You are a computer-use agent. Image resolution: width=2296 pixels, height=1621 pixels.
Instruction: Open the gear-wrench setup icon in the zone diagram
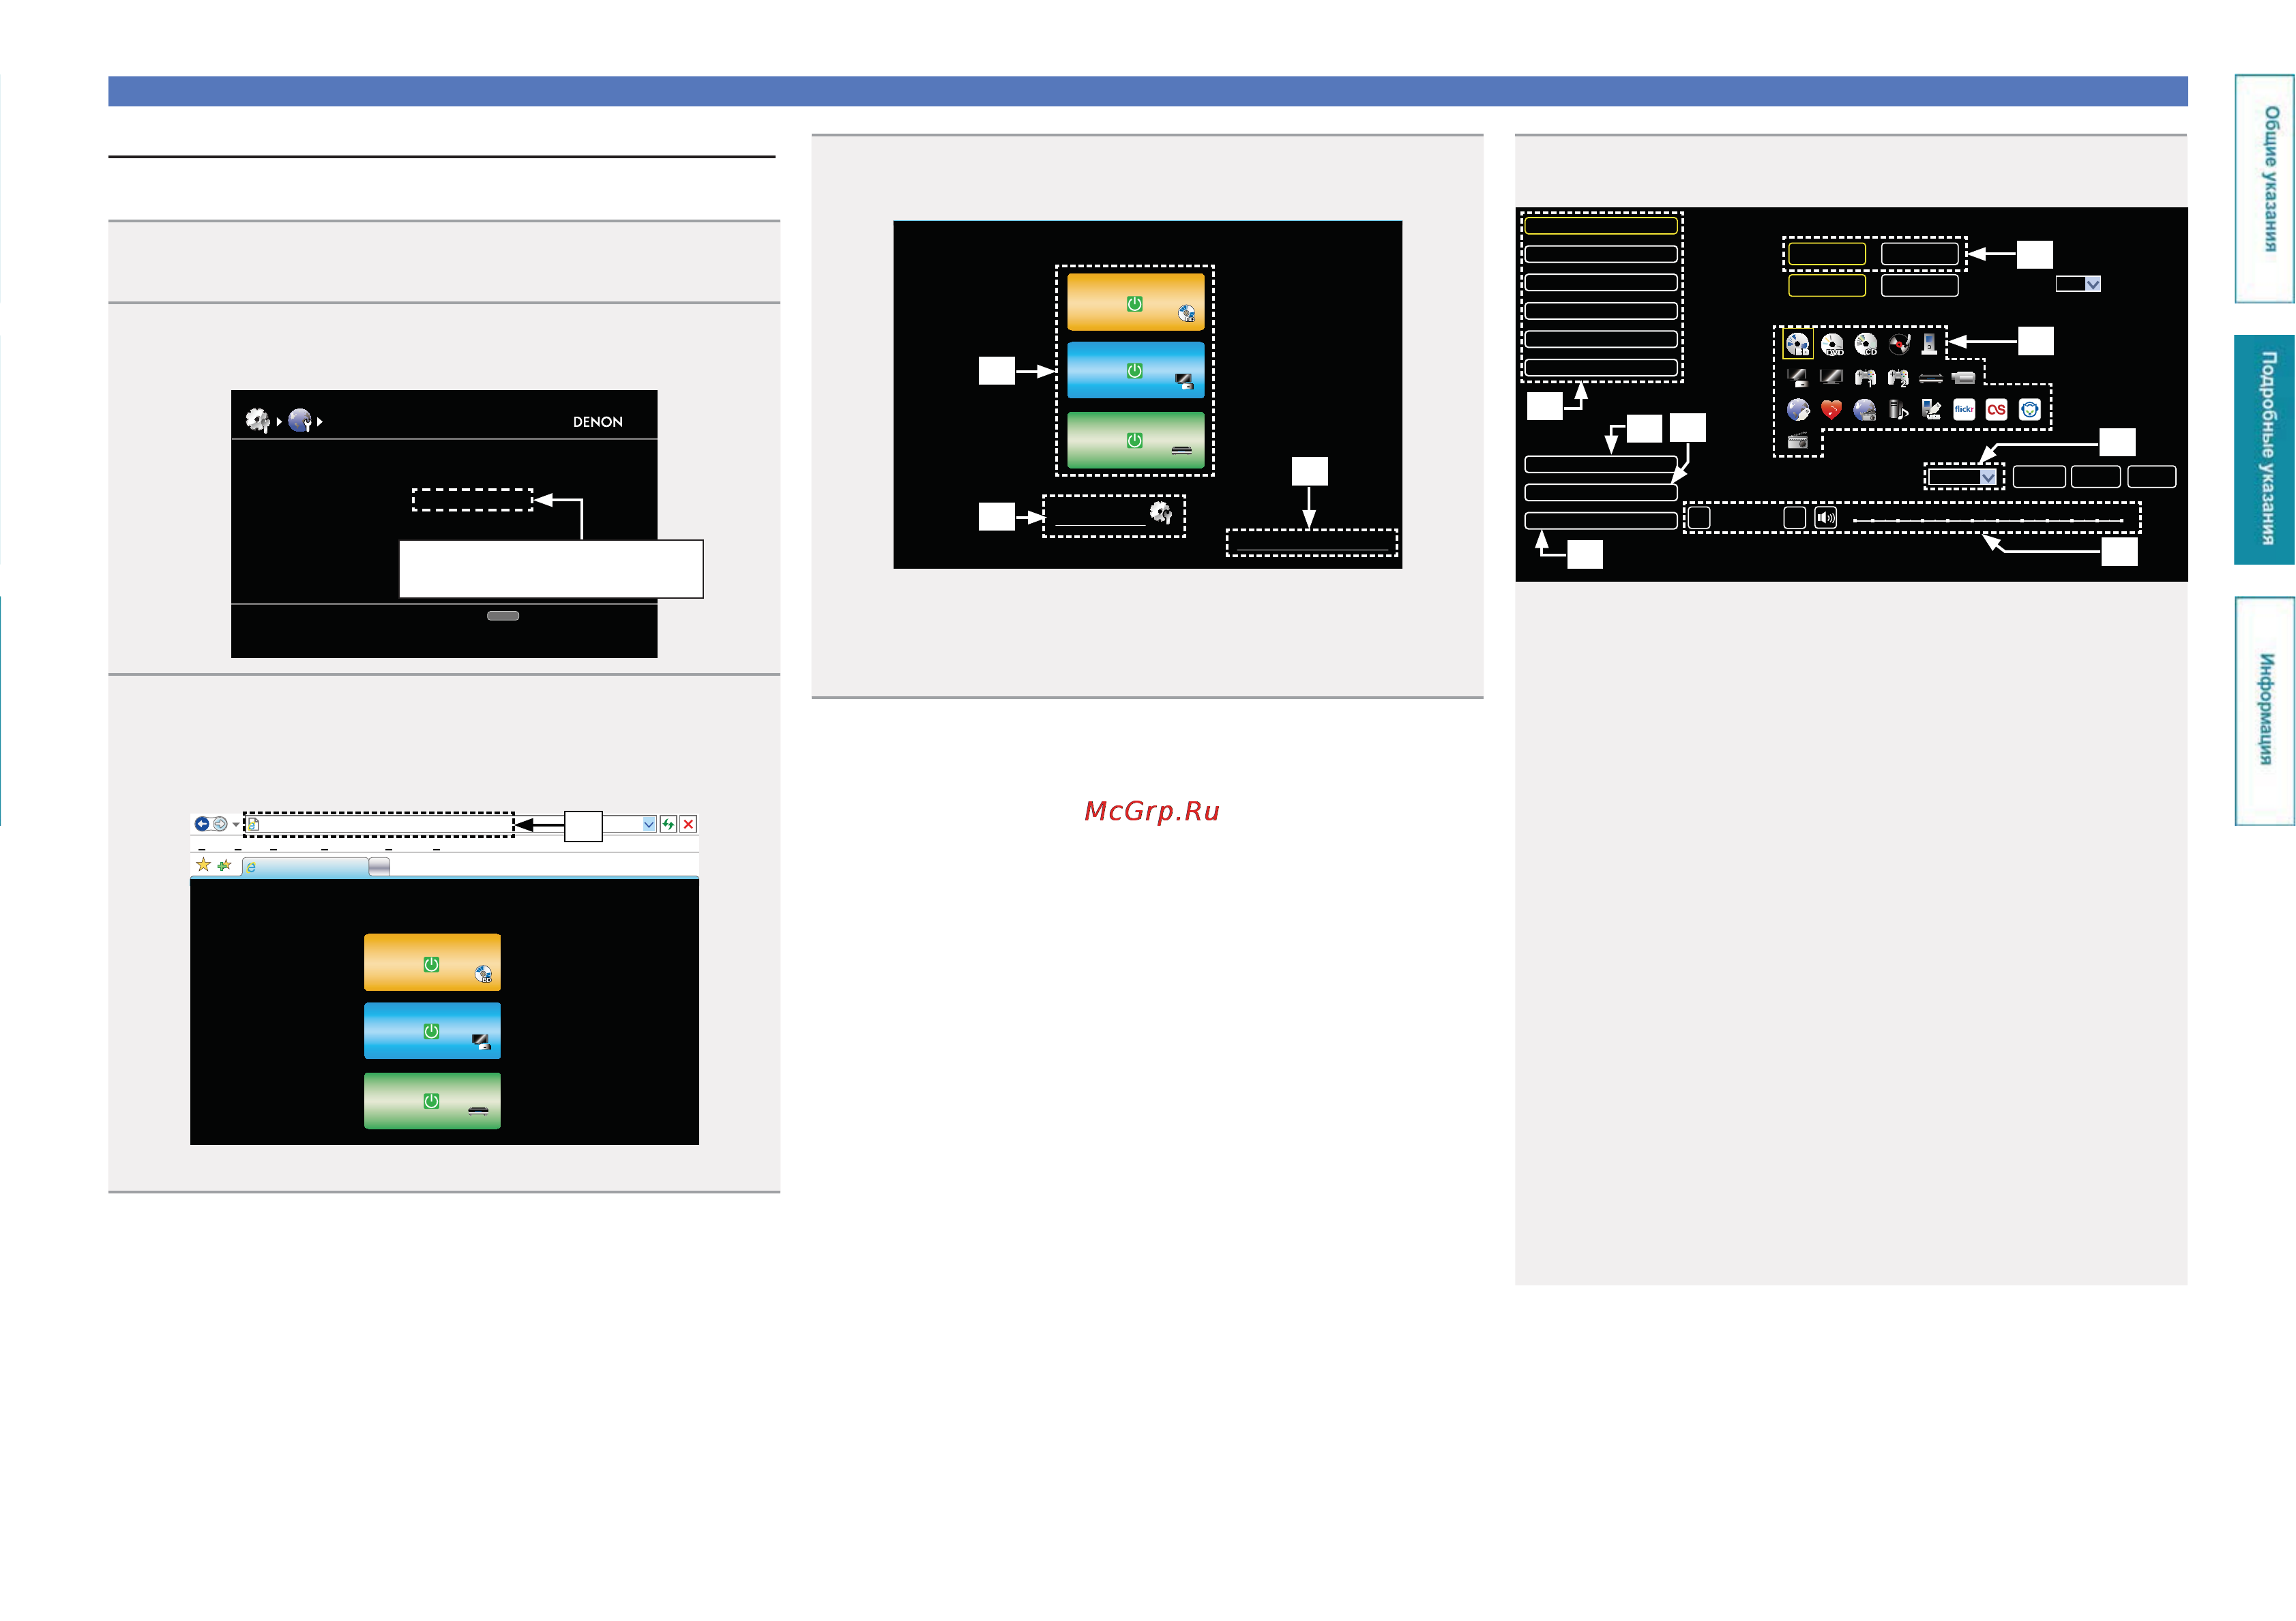1161,513
